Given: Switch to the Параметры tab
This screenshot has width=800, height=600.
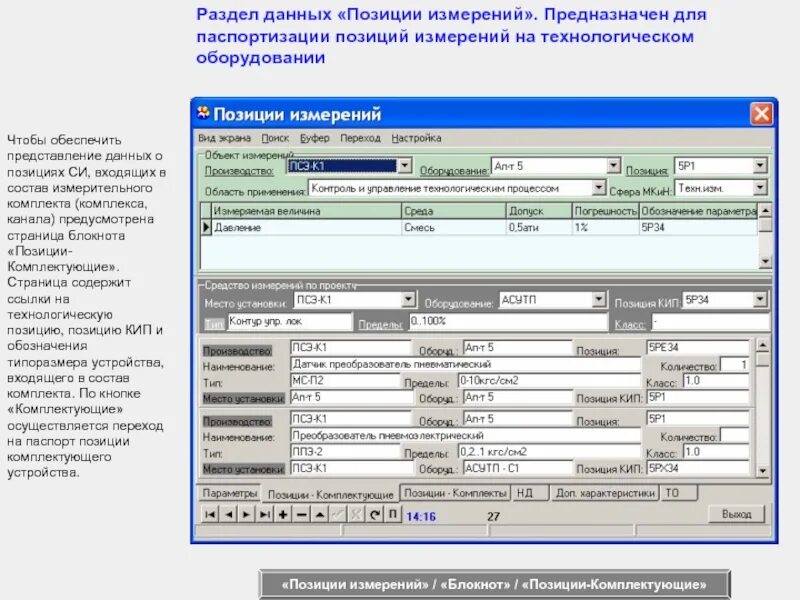Looking at the screenshot, I should pos(229,493).
